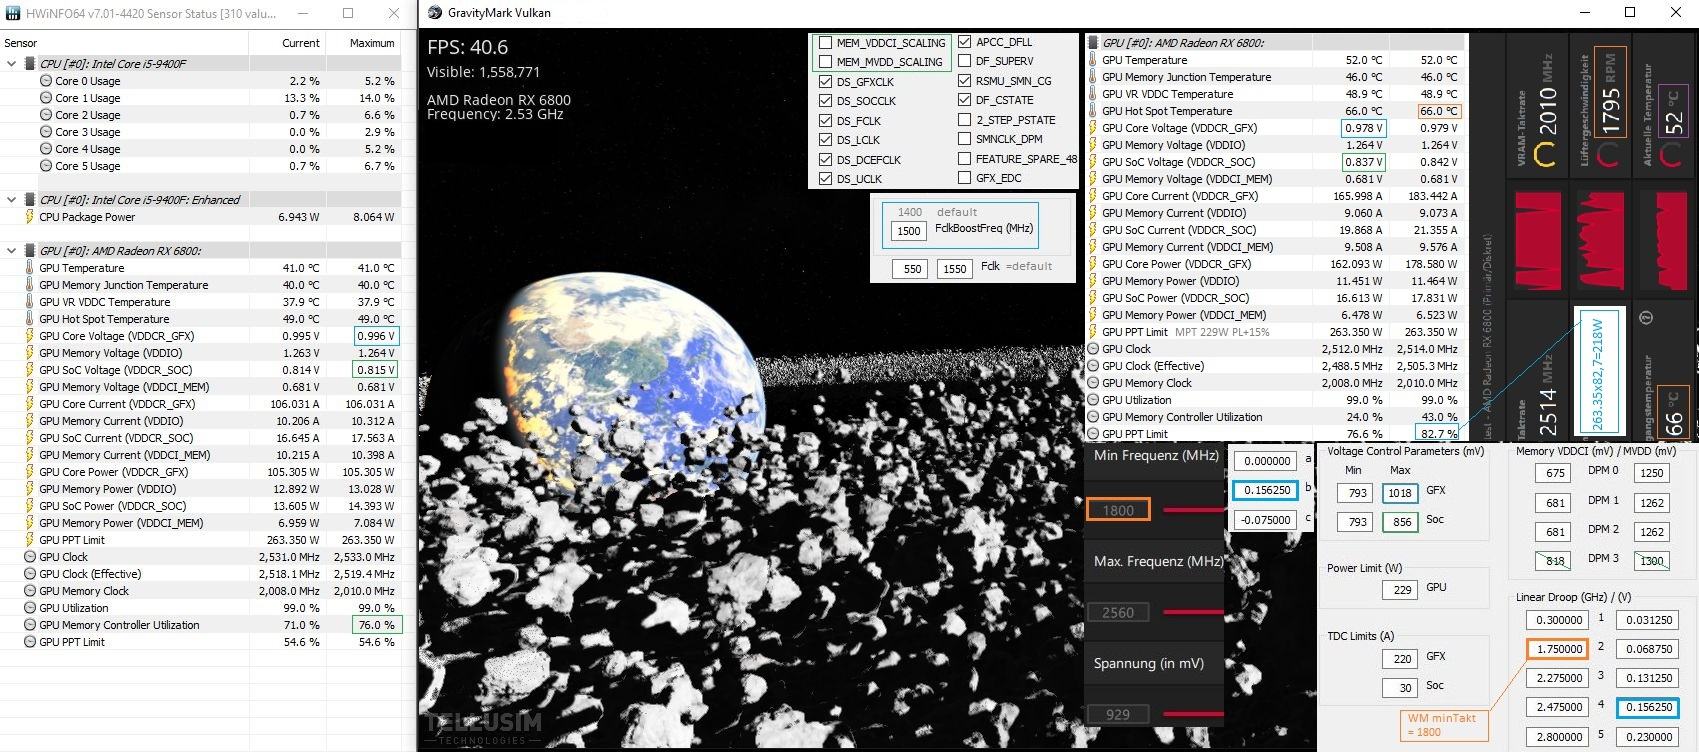Collapse the Intel Core i5-9400F: Enhanced group
The height and width of the screenshot is (752, 1699).
pos(12,200)
